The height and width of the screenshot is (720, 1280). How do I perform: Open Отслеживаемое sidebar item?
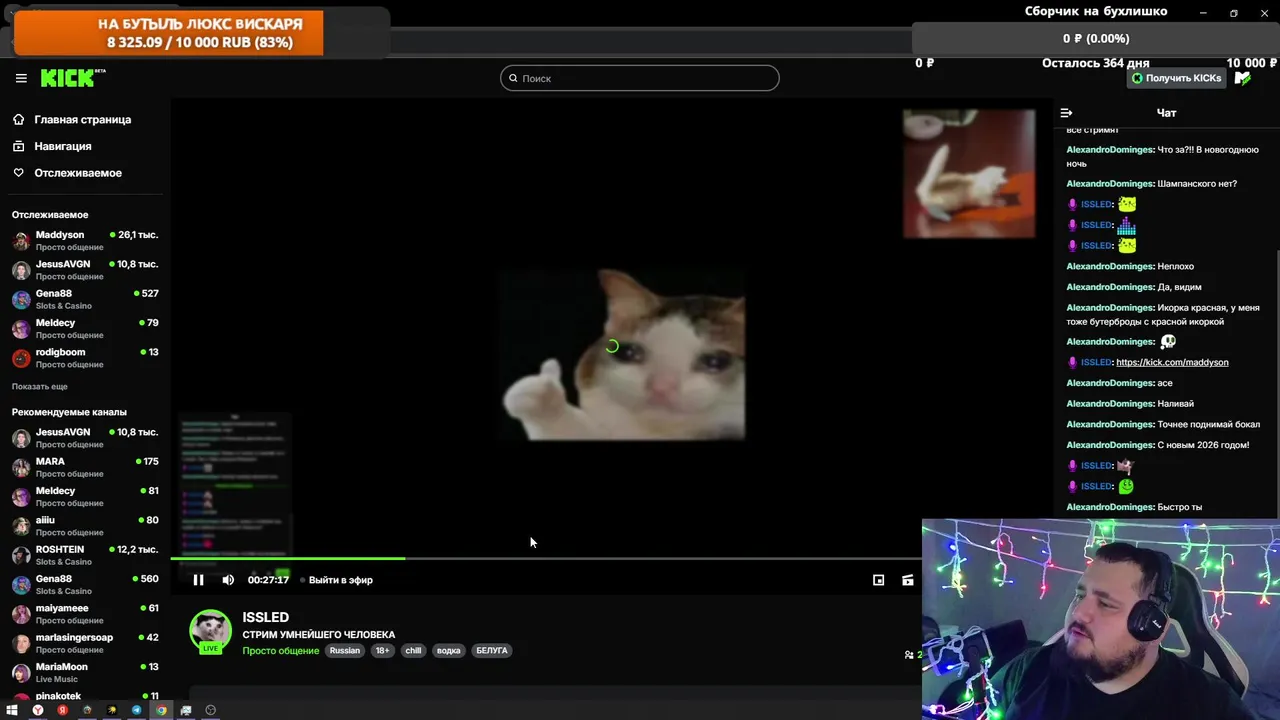pyautogui.click(x=78, y=173)
